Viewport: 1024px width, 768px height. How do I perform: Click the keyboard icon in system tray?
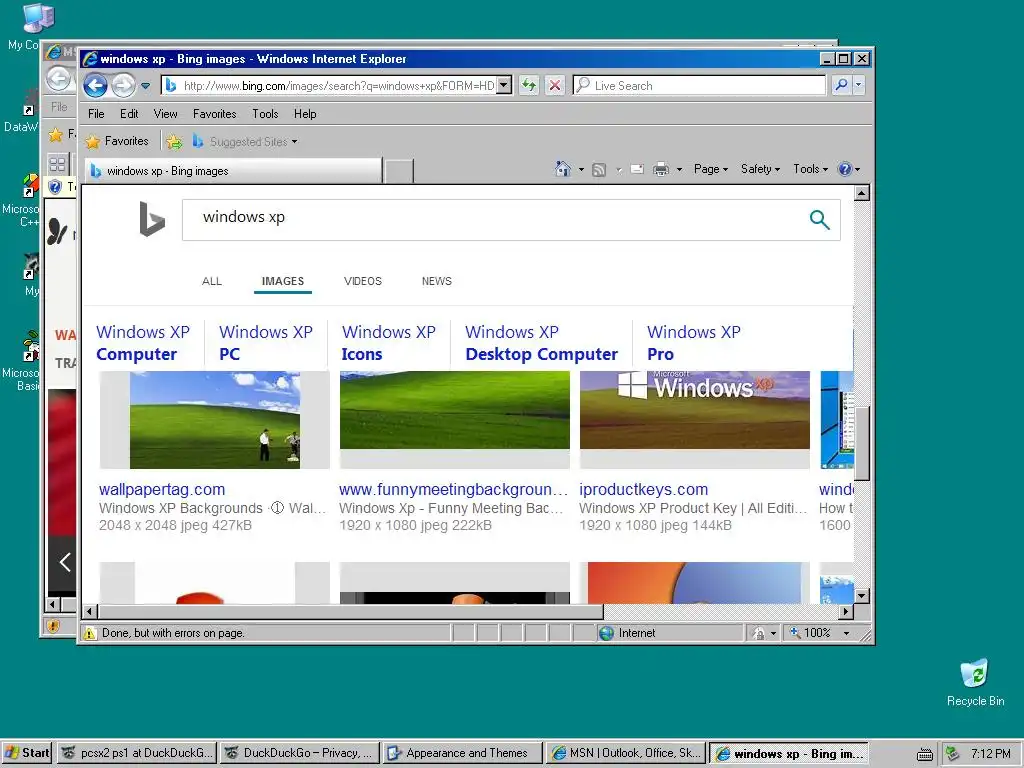[x=925, y=754]
